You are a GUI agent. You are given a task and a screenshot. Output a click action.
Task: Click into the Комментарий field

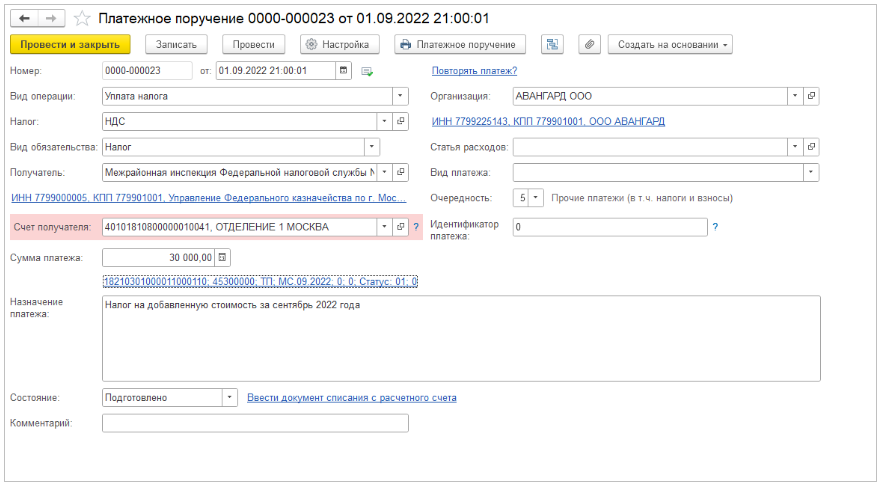coord(255,423)
